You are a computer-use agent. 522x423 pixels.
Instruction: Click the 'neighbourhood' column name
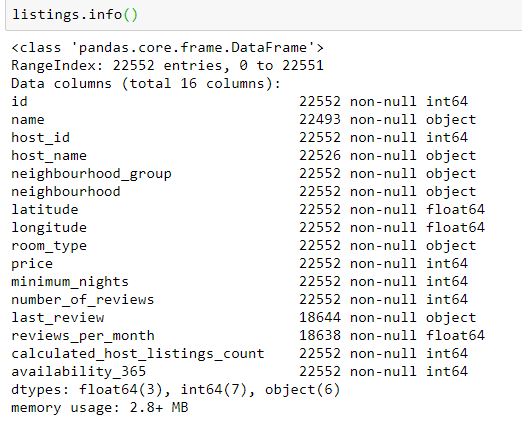pos(66,192)
